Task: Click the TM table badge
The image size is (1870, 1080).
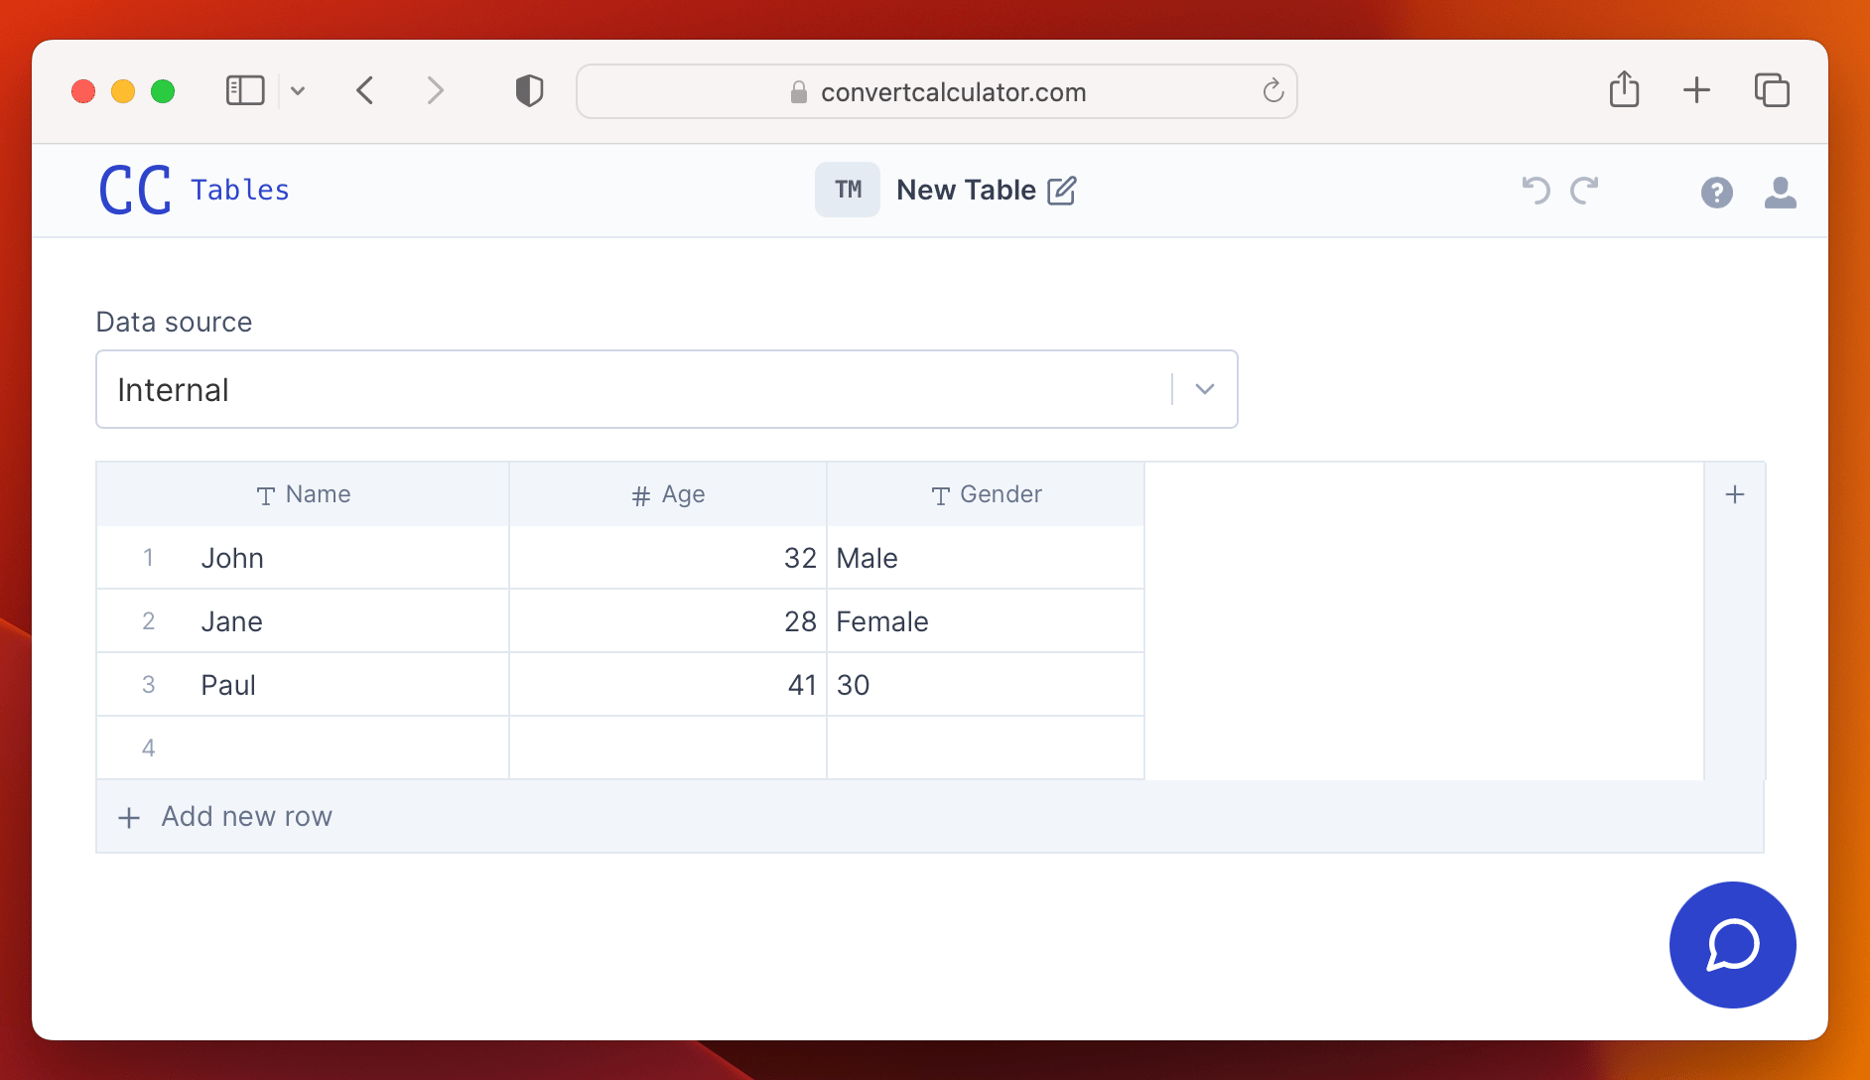Action: pyautogui.click(x=847, y=190)
